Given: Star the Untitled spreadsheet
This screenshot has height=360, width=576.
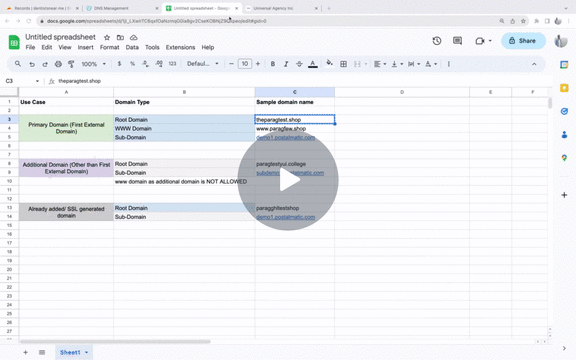Looking at the screenshot, I should point(107,37).
